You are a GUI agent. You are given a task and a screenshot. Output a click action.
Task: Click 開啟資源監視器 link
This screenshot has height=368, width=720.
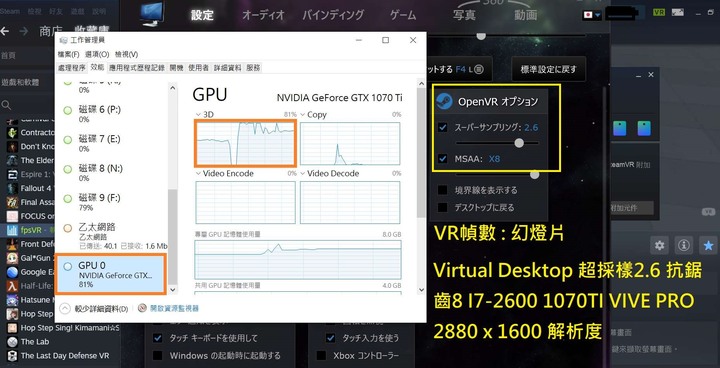(174, 308)
